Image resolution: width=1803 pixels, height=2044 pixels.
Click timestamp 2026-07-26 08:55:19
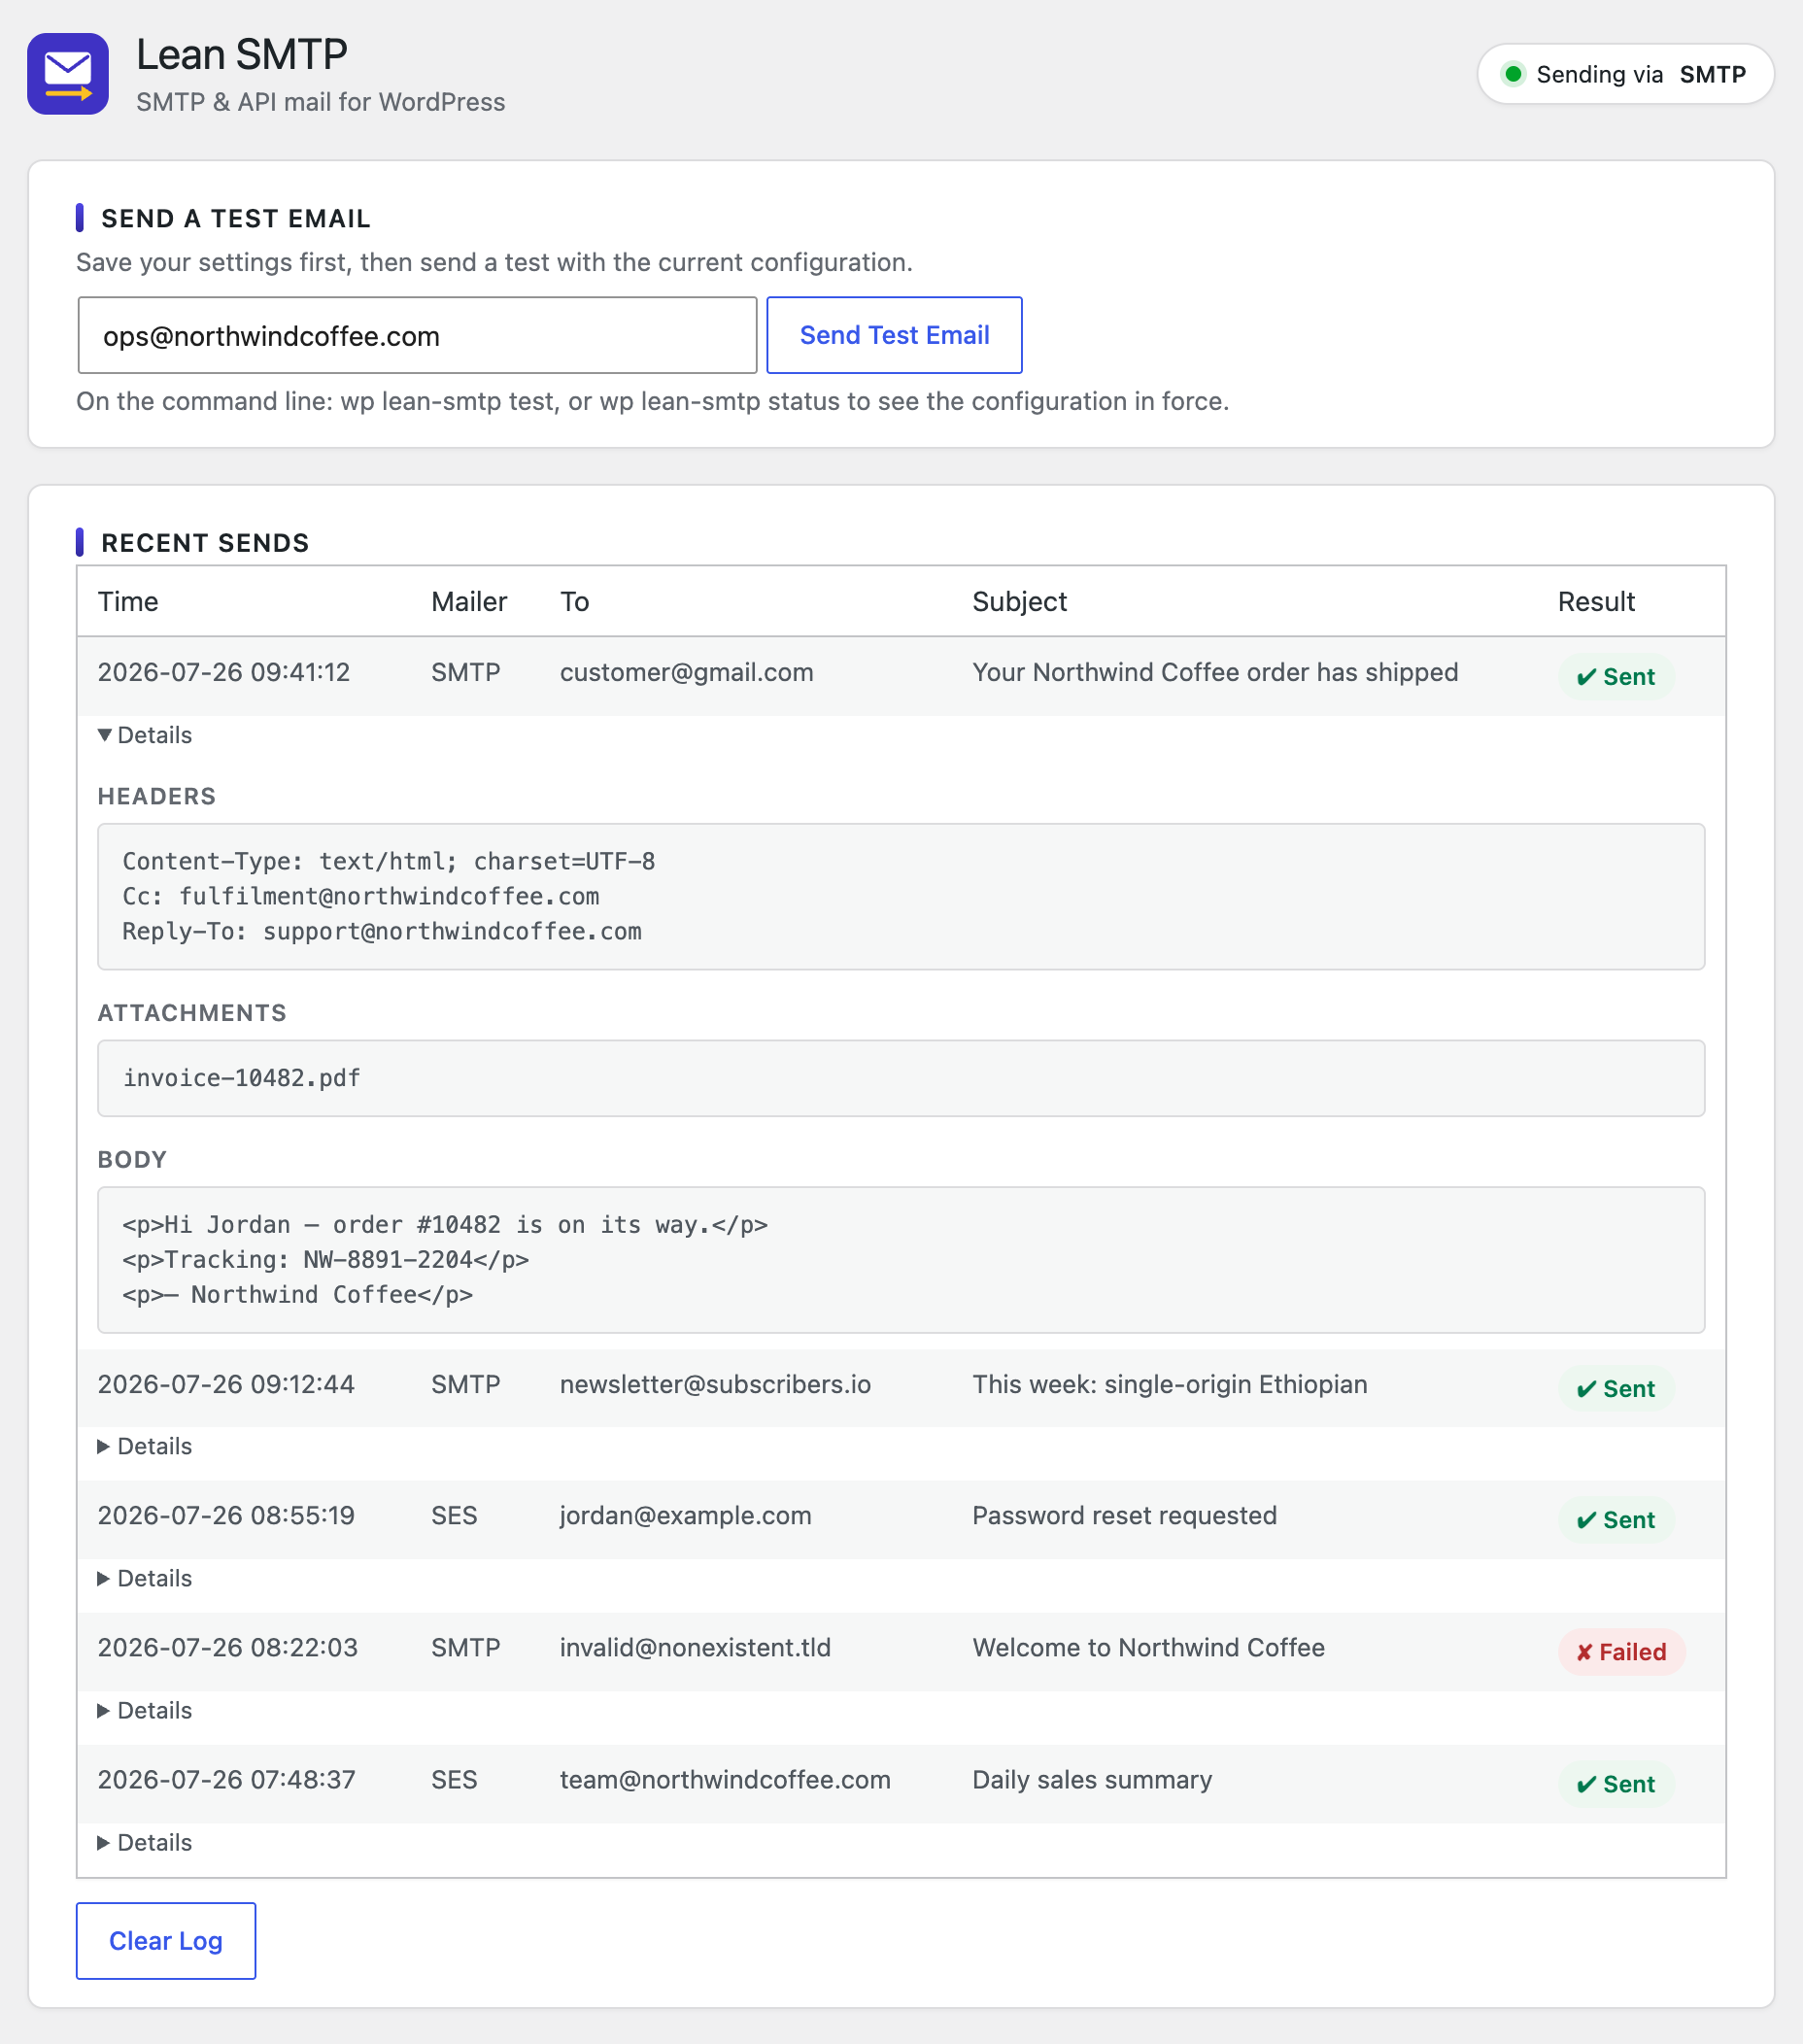[x=226, y=1515]
